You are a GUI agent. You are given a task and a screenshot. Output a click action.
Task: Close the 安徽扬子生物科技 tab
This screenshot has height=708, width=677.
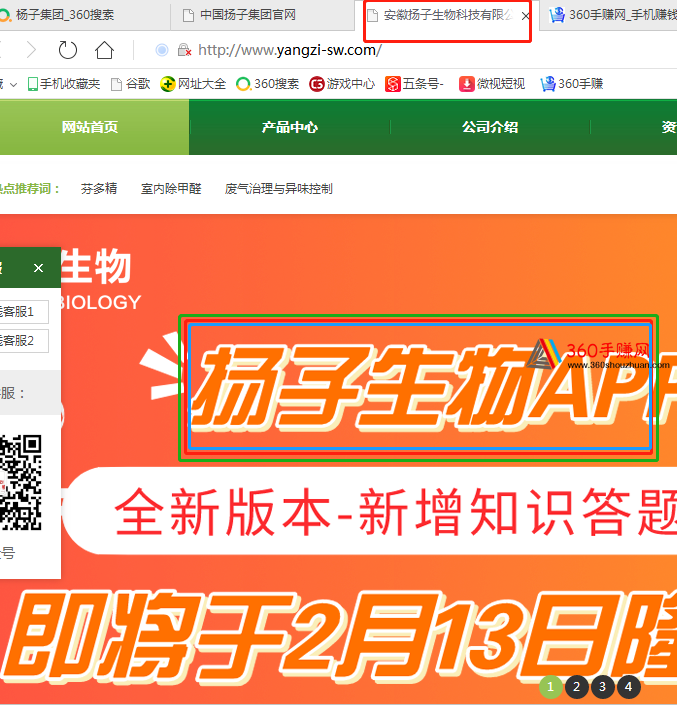tap(525, 16)
